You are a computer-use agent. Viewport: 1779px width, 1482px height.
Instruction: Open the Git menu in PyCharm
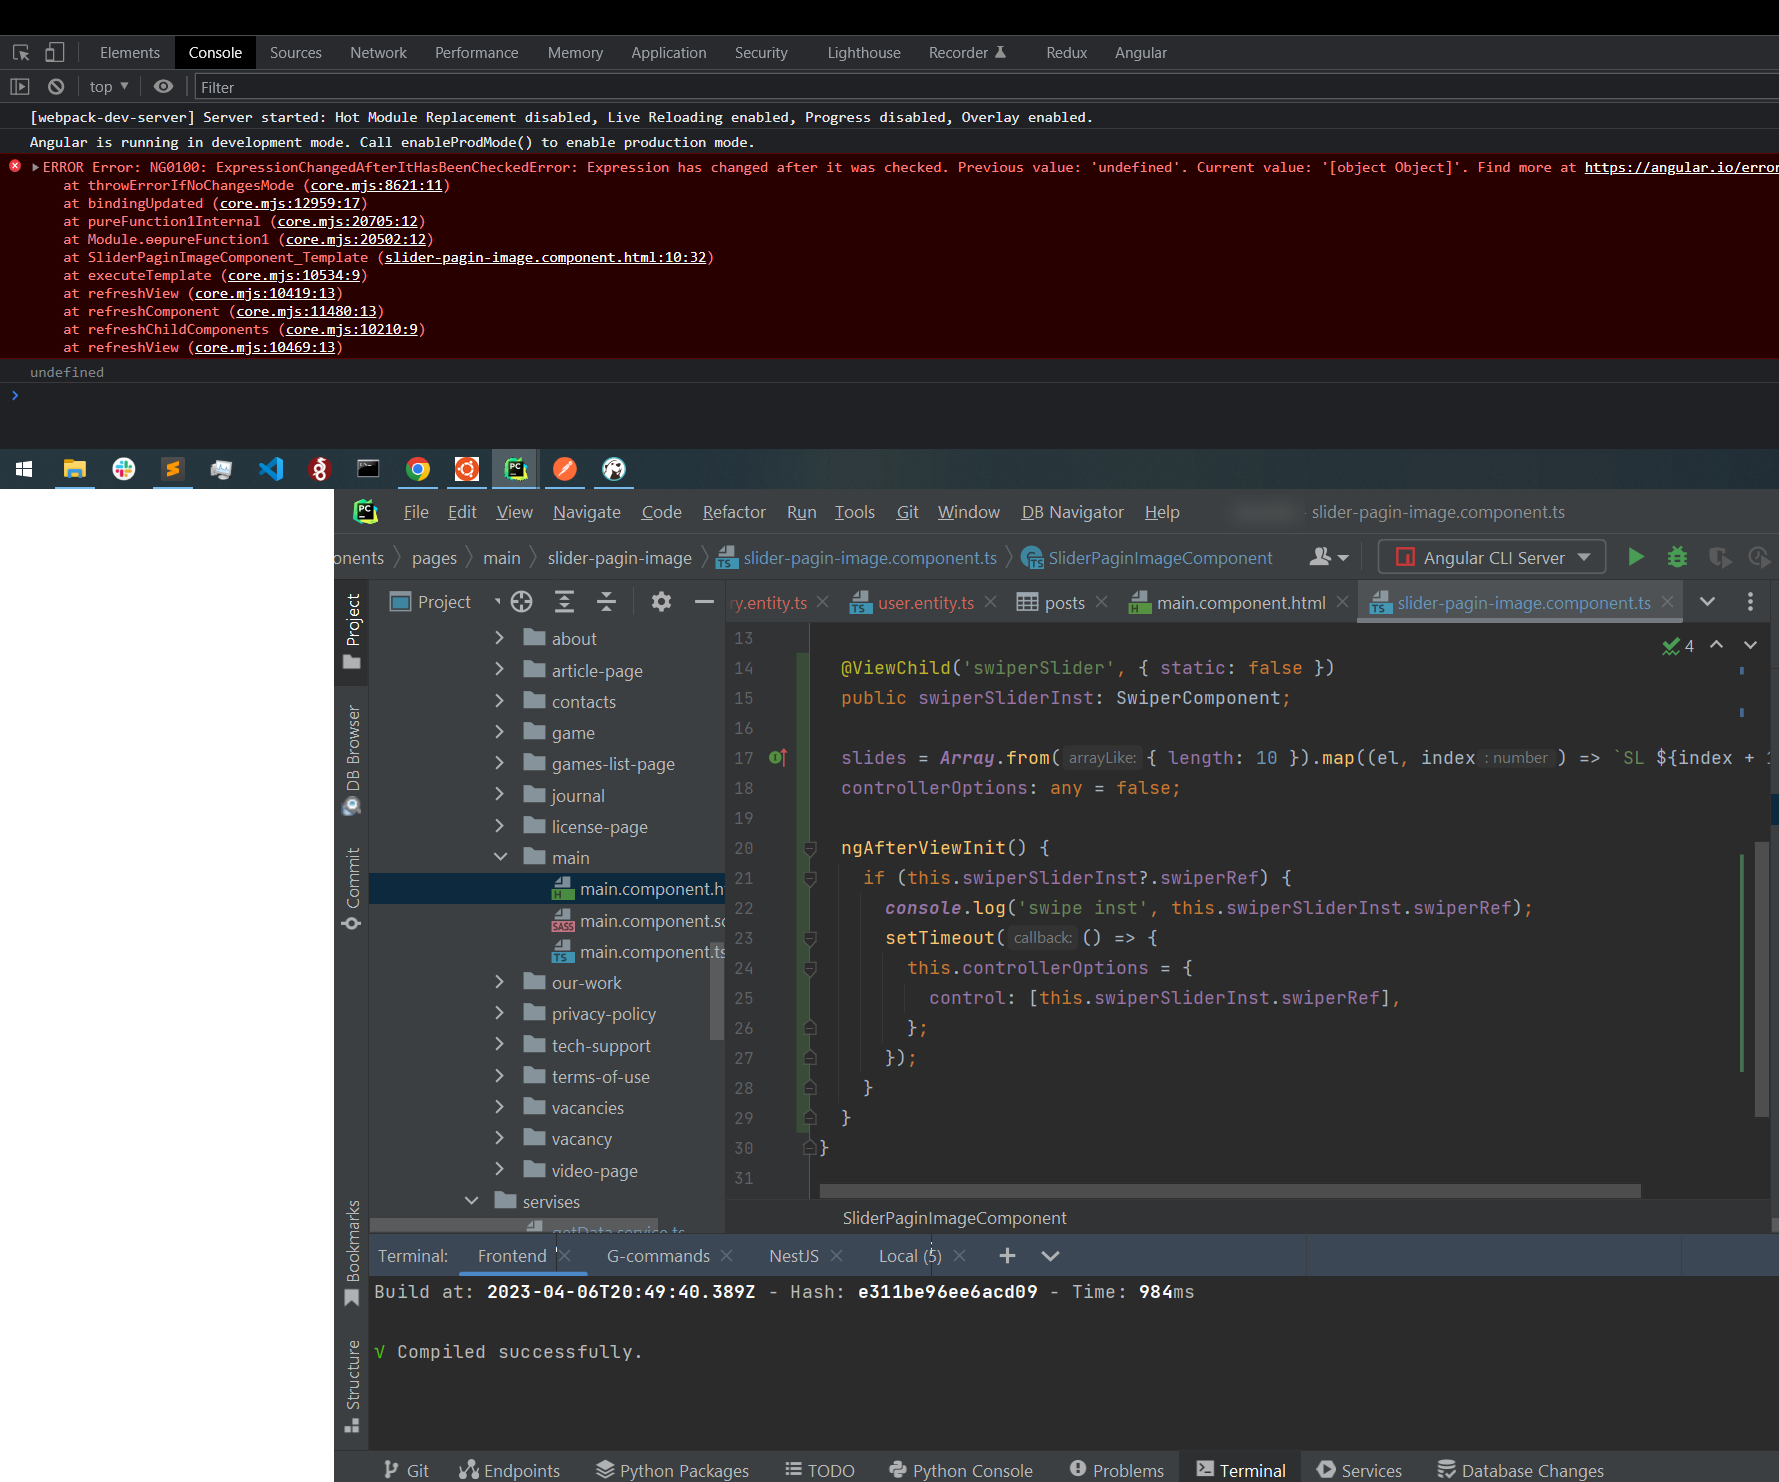pos(907,512)
